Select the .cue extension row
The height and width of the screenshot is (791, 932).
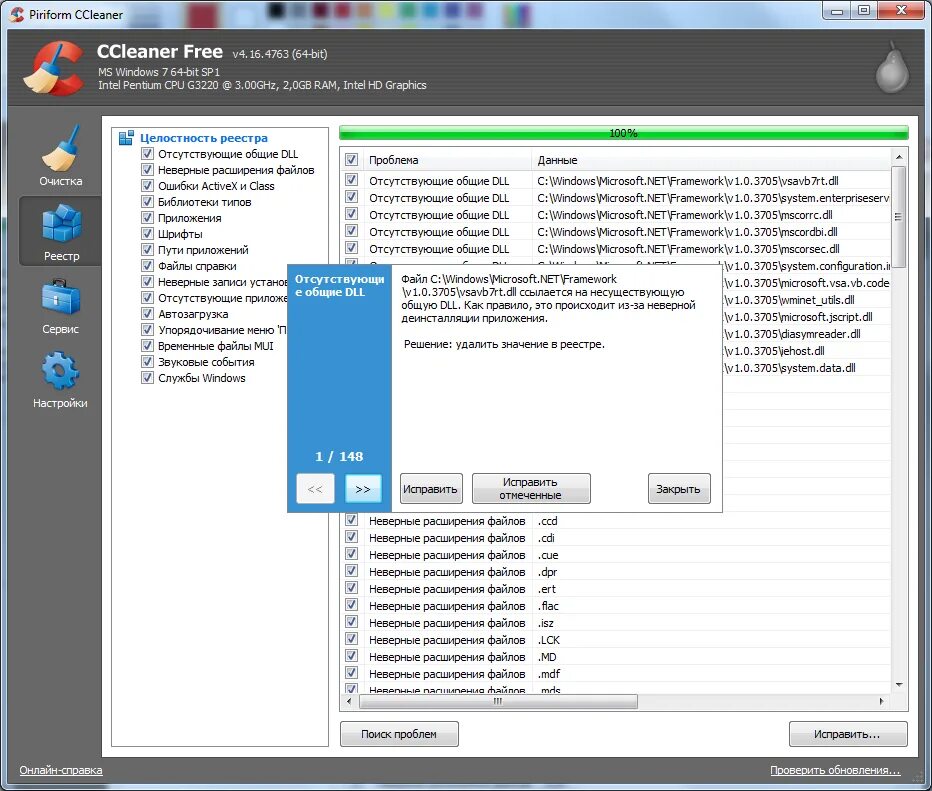(x=616, y=554)
